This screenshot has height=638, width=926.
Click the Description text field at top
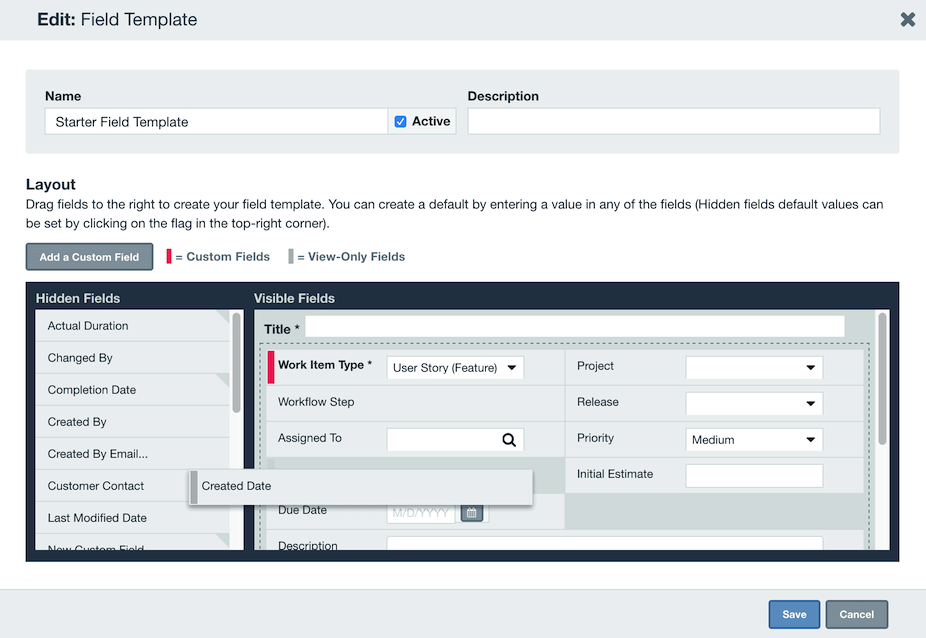[x=674, y=122]
